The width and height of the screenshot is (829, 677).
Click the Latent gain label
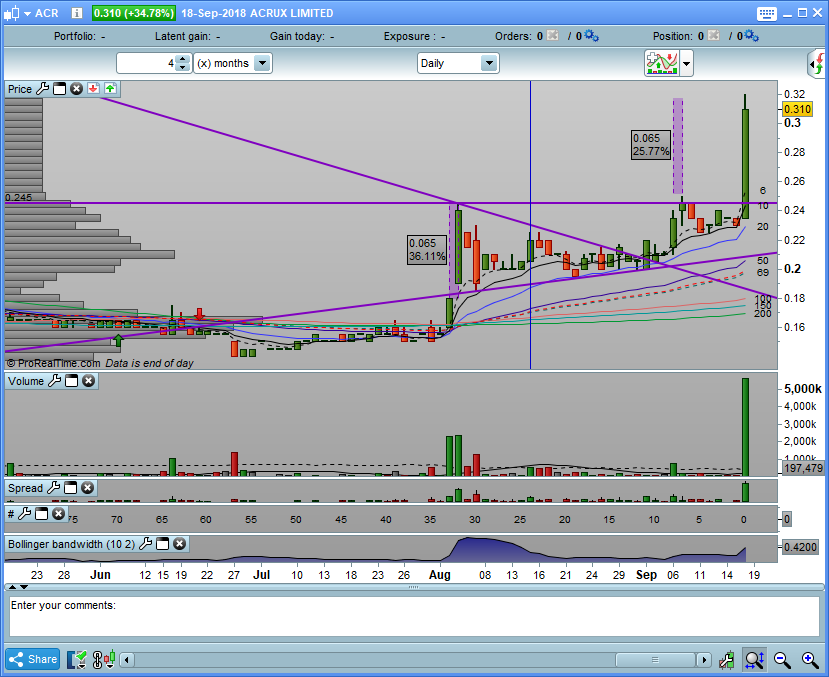tap(182, 36)
